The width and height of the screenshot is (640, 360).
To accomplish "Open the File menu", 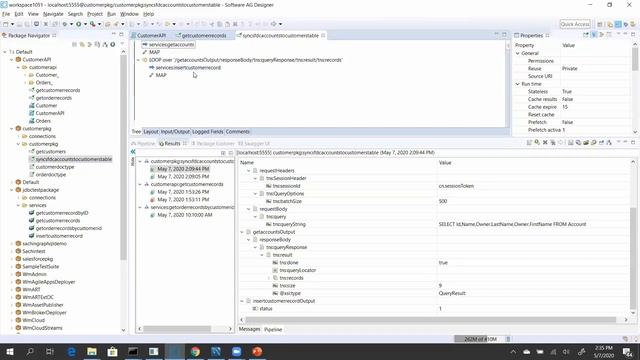I will [6, 14].
